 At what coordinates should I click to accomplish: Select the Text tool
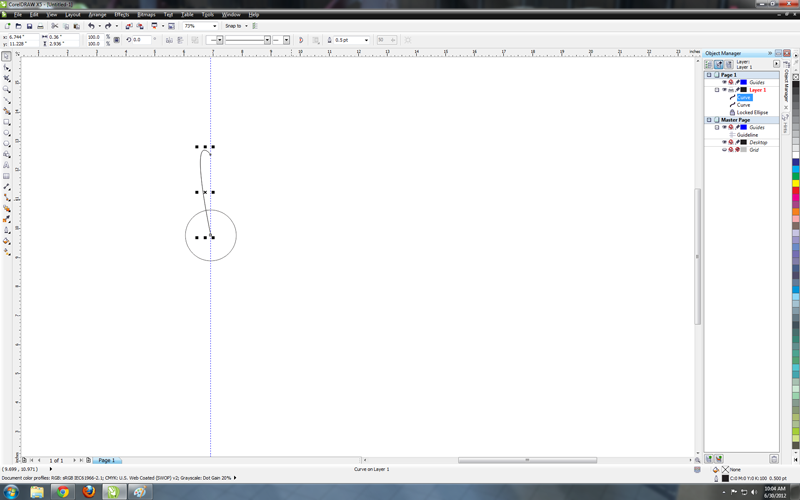coord(6,165)
